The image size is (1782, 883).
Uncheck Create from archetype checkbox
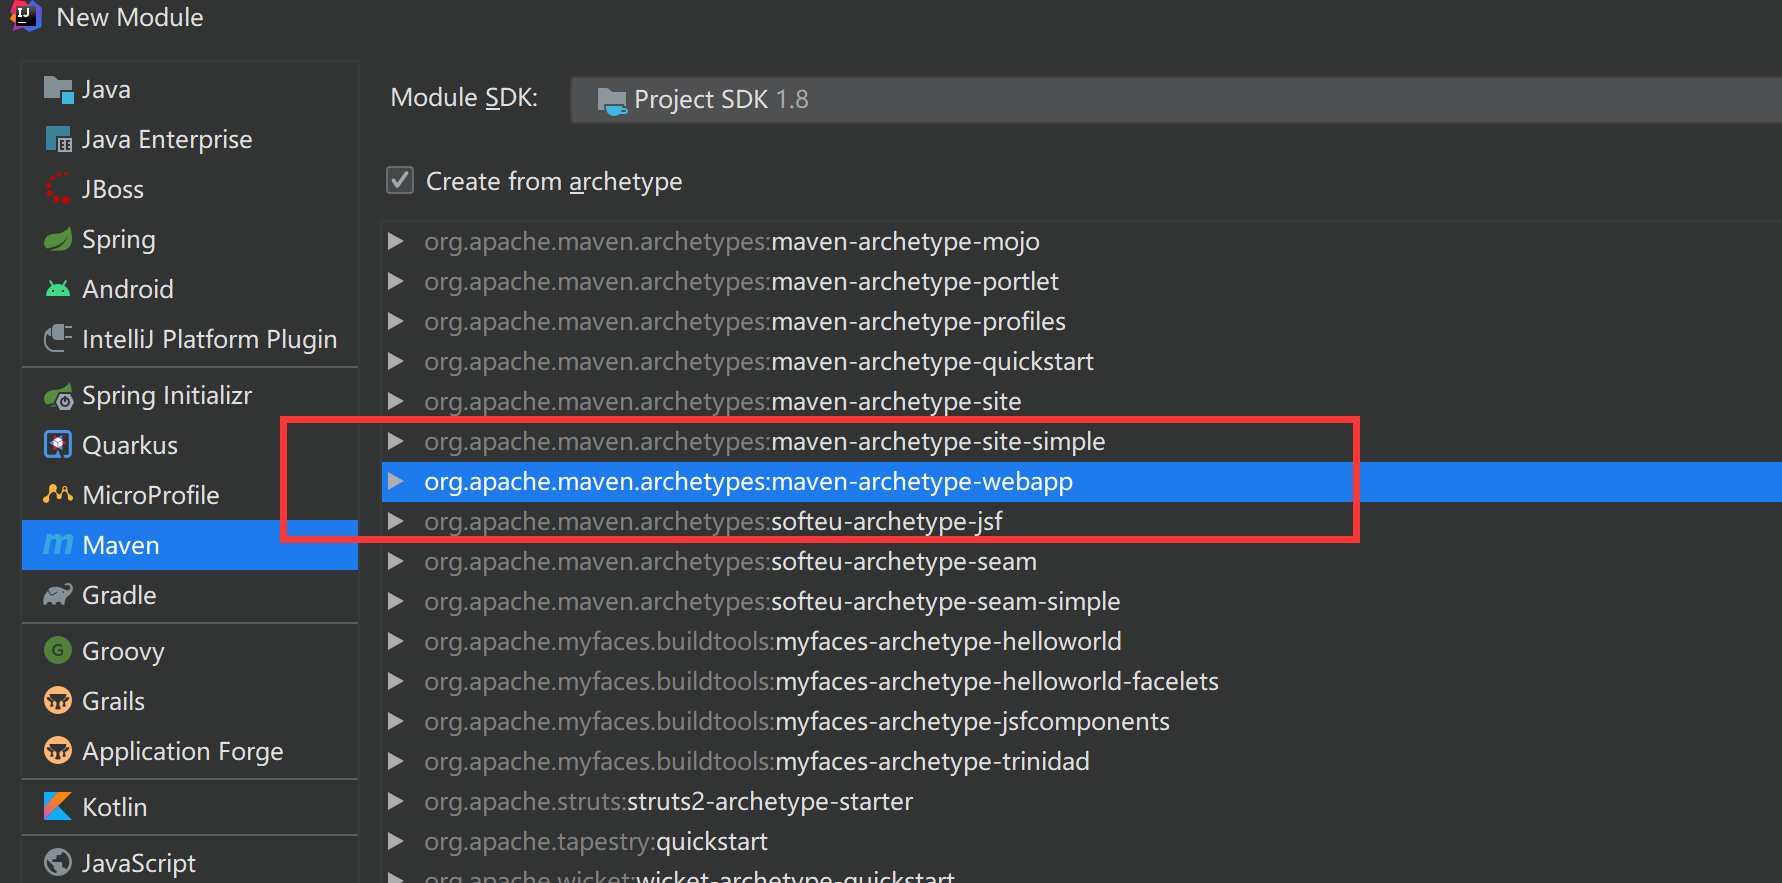(400, 180)
